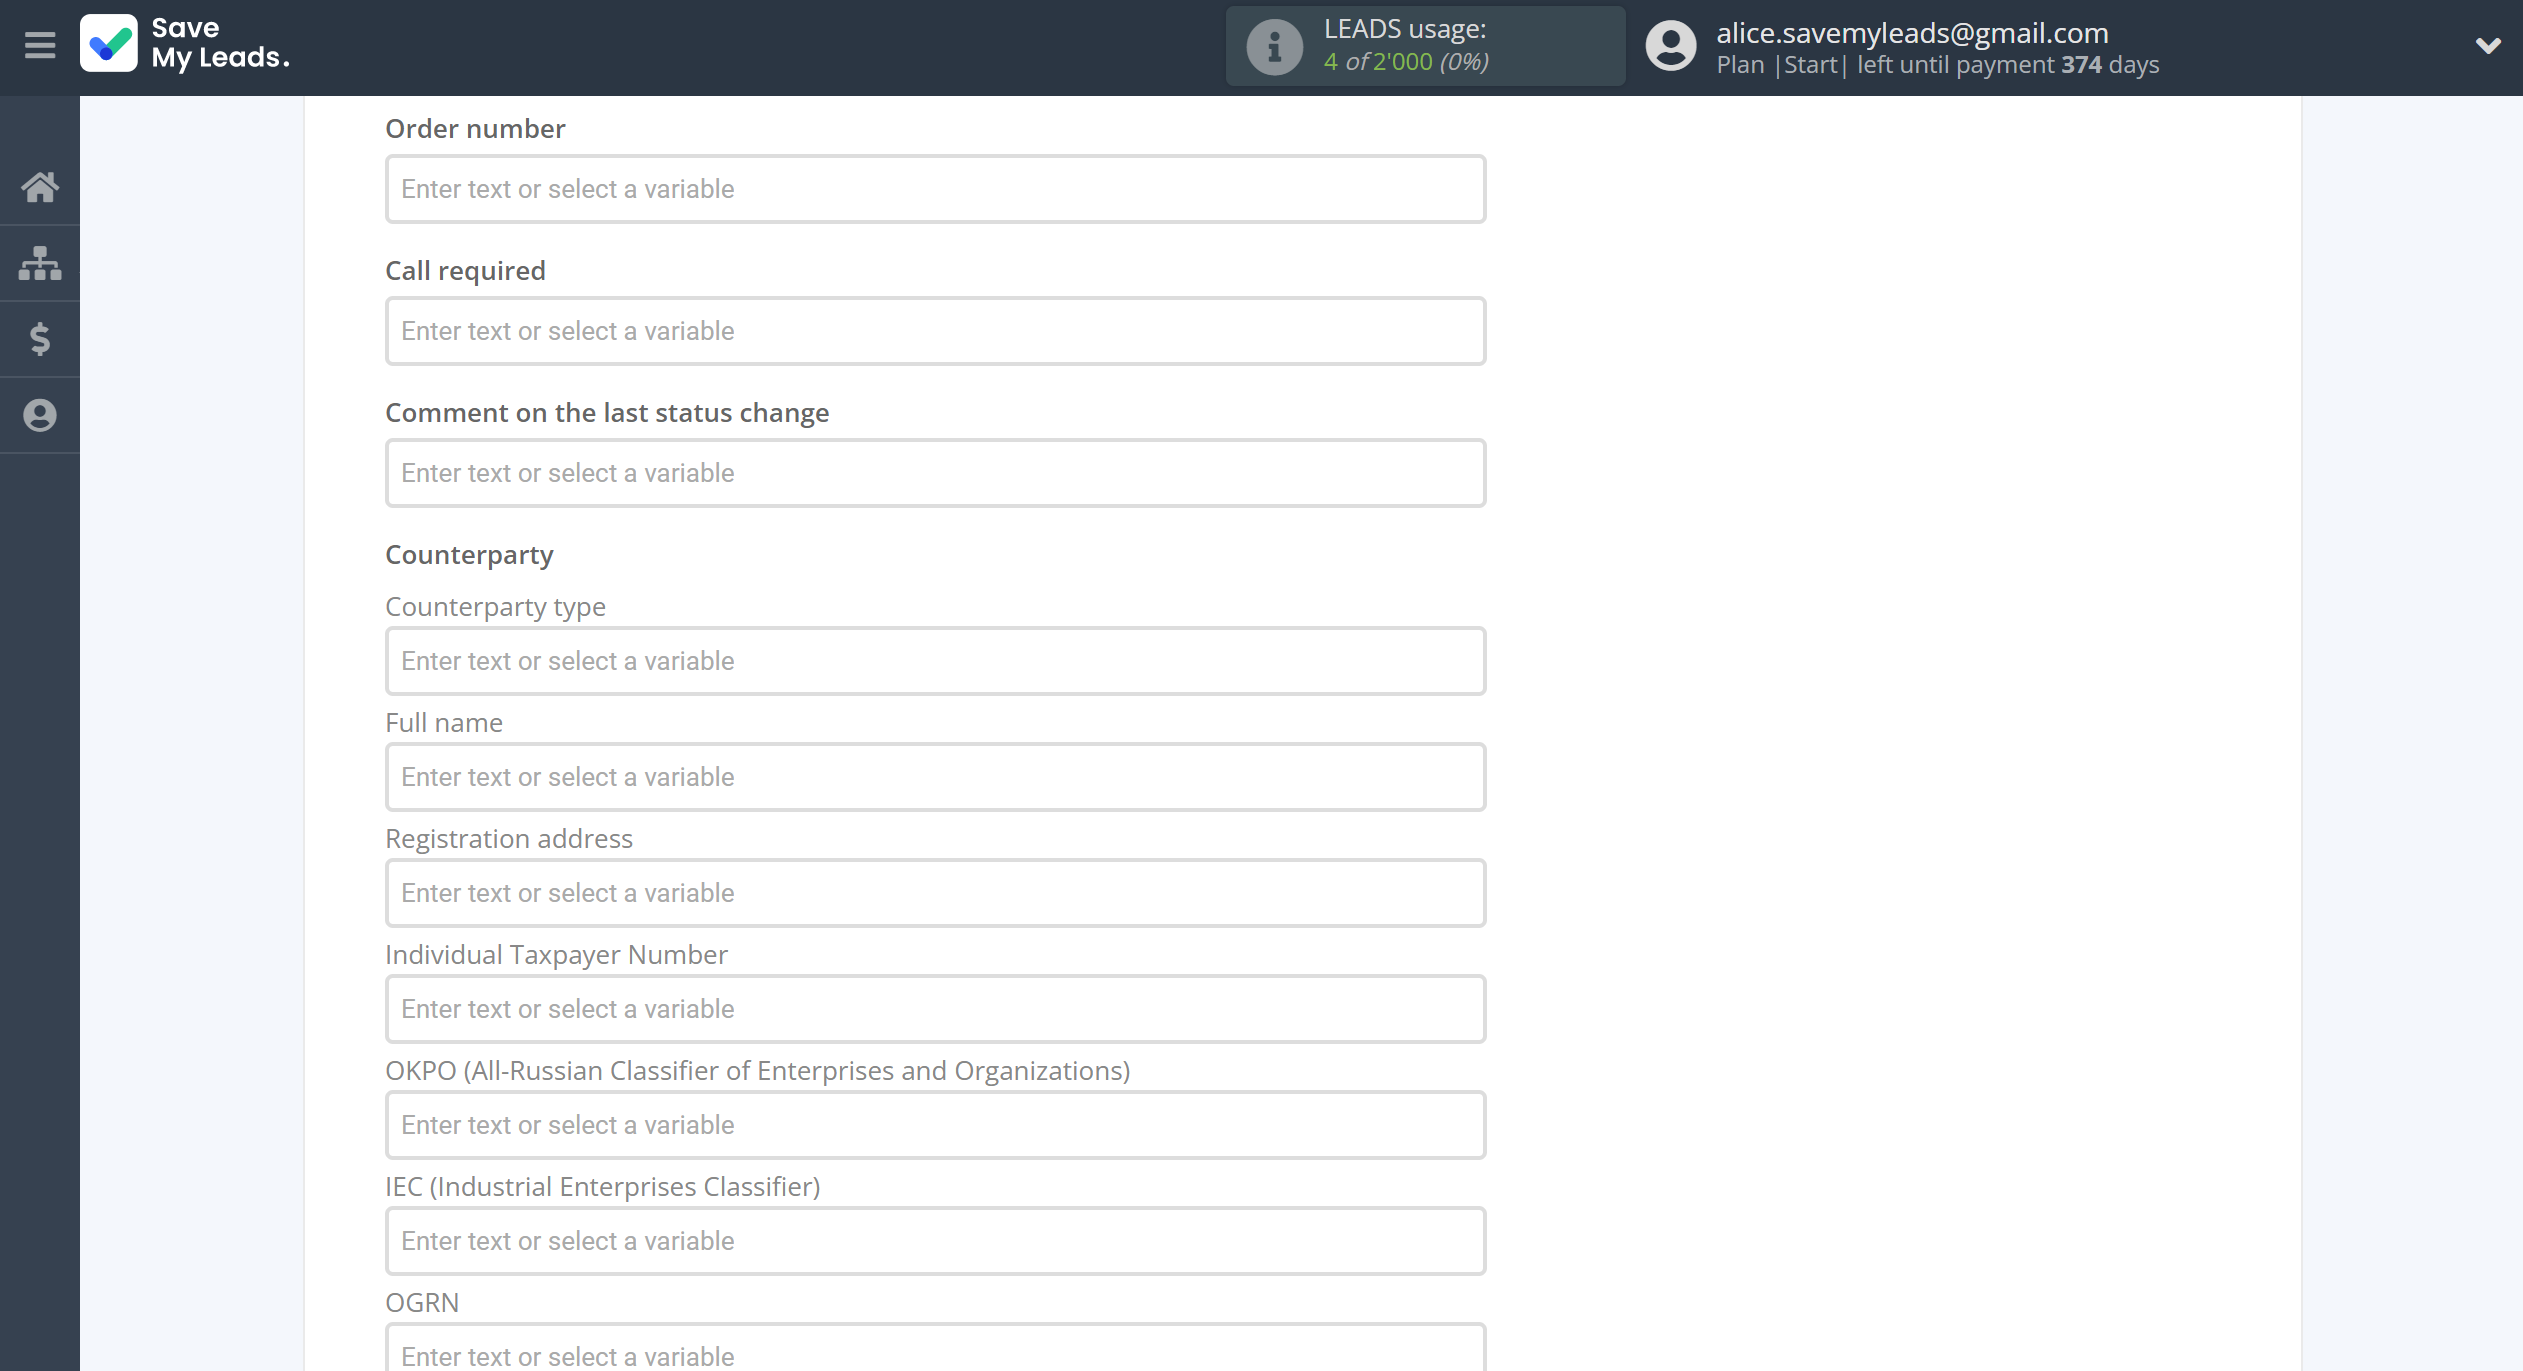
Task: Click the Registration address input field
Action: click(x=935, y=891)
